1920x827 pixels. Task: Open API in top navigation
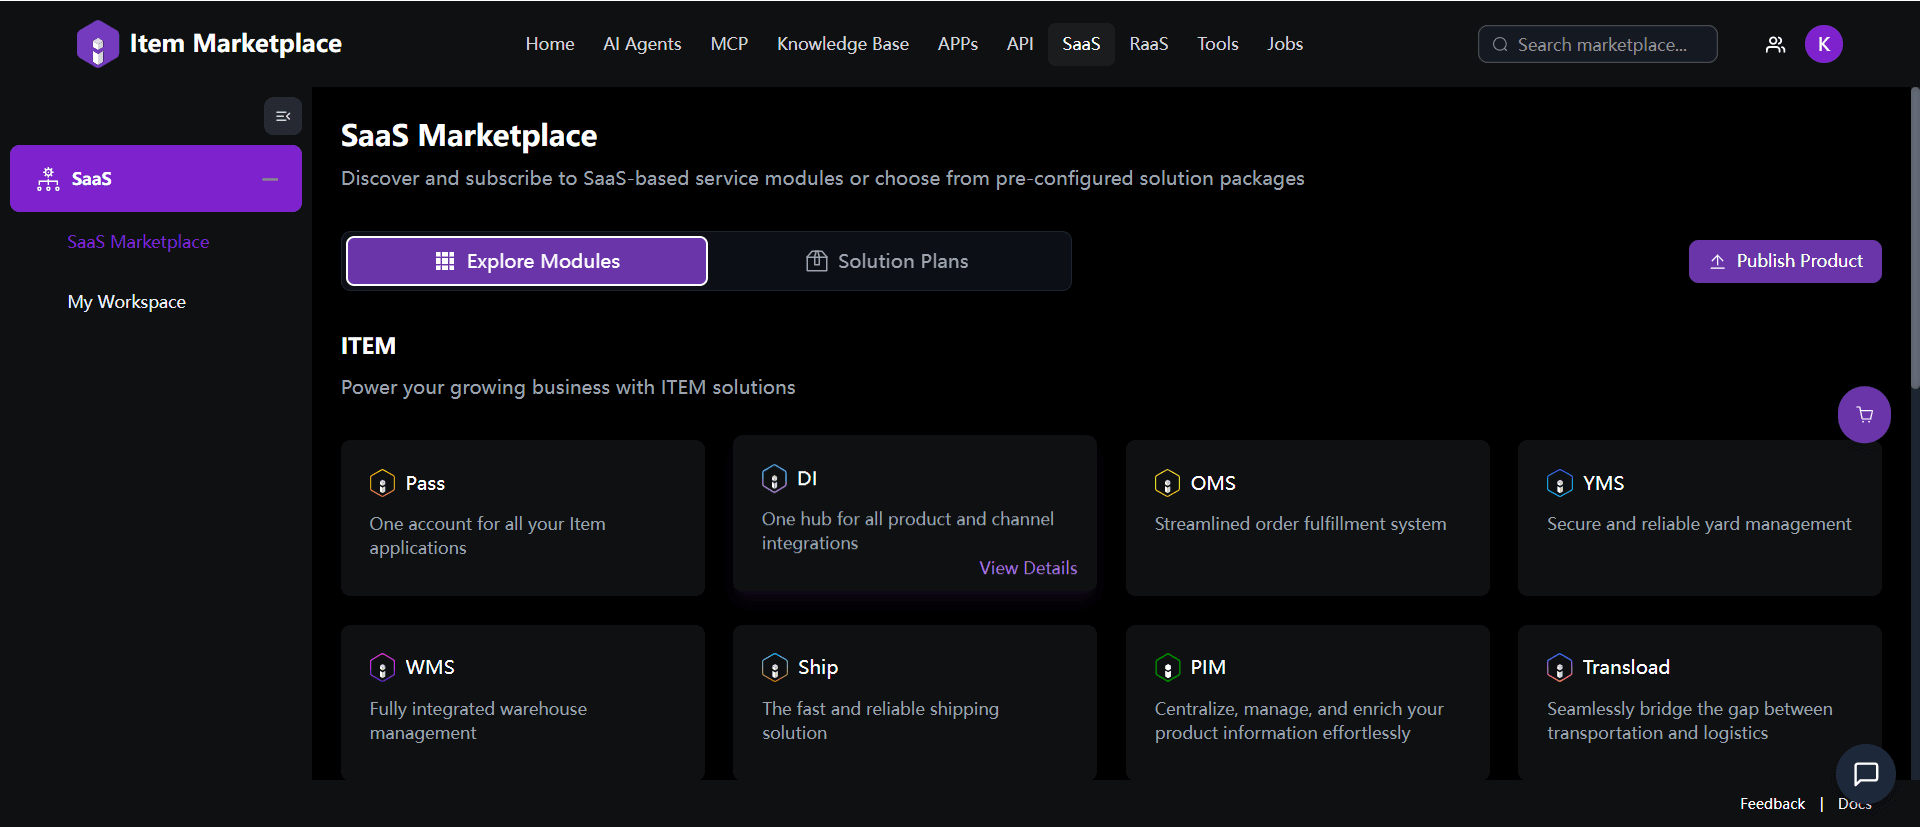tap(1020, 44)
